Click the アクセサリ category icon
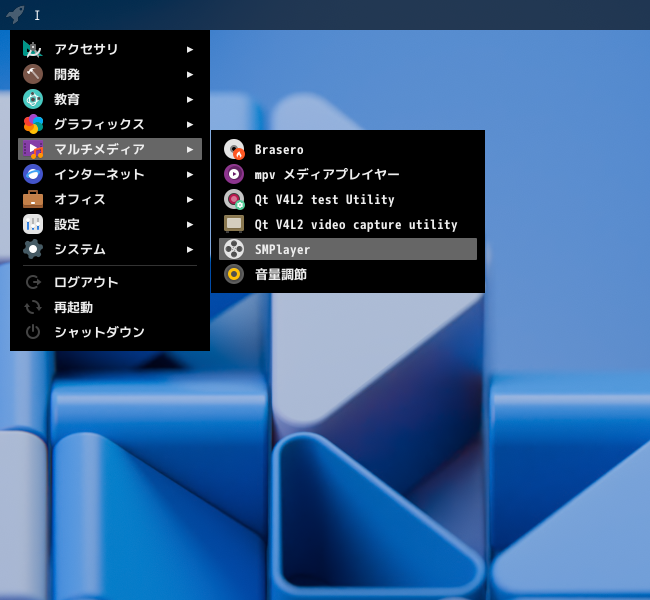Viewport: 650px width, 600px height. 33,49
